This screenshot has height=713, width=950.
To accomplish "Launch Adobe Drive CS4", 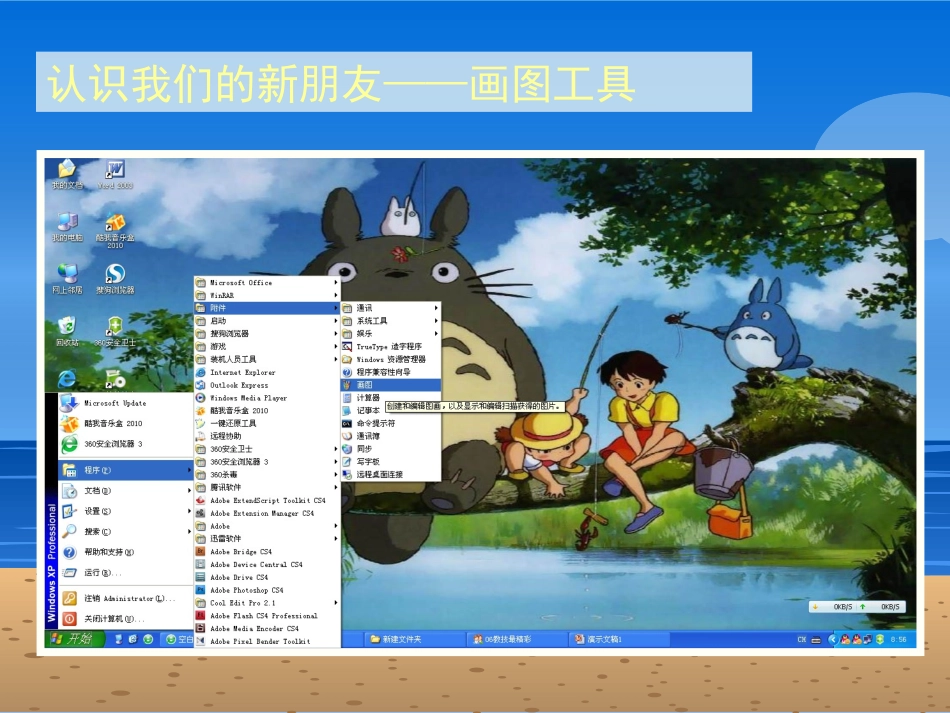I will click(267, 577).
